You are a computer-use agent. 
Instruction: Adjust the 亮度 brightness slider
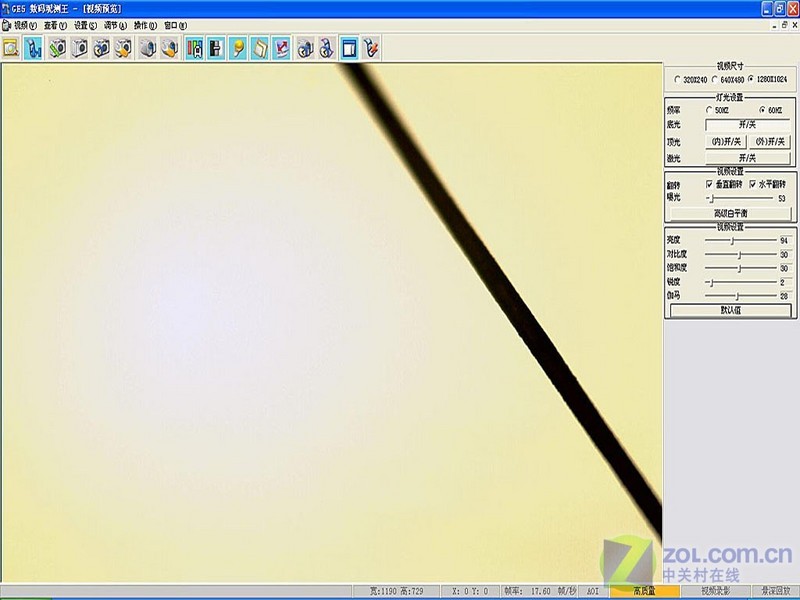[x=741, y=240]
